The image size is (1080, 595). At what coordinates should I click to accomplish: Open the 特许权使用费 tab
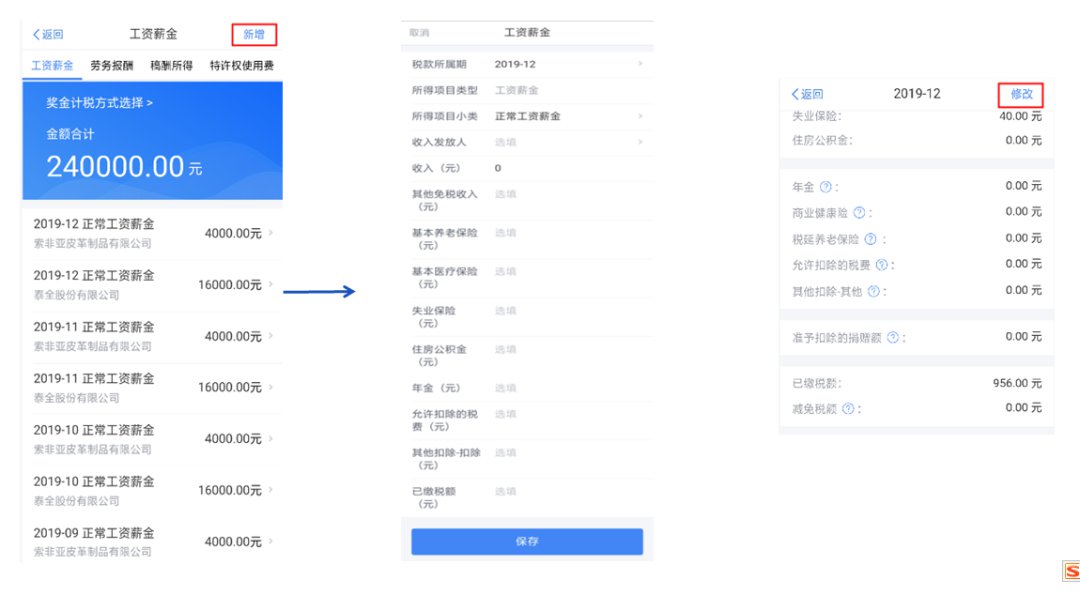[241, 66]
